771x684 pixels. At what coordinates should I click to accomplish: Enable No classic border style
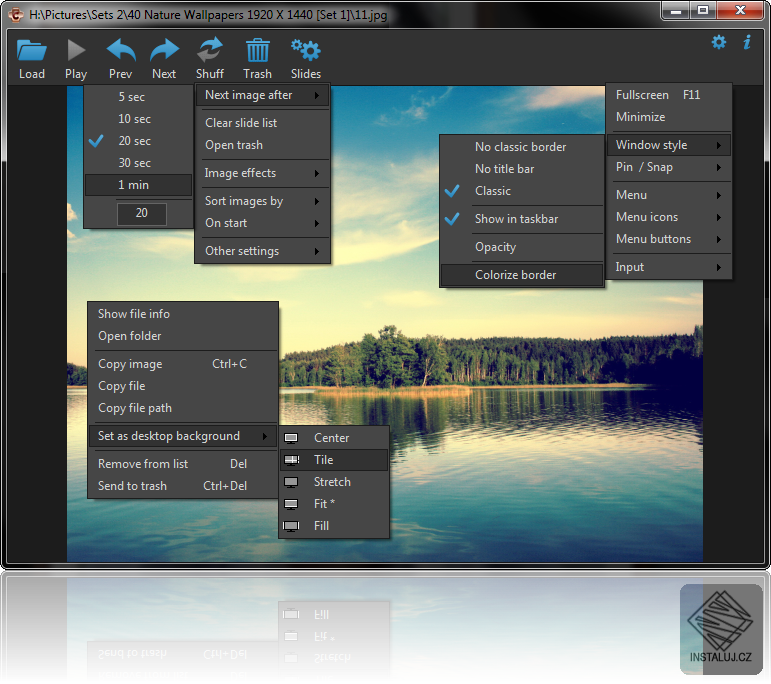pos(522,147)
